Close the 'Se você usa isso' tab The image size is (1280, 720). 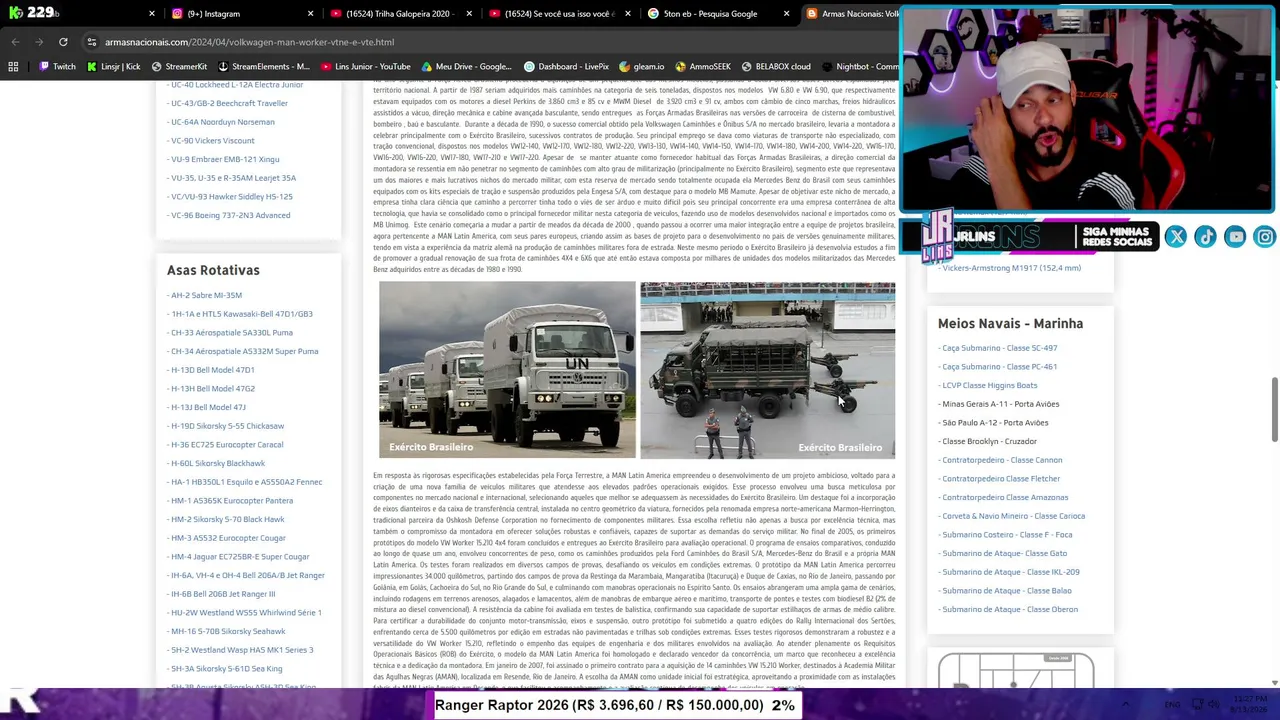point(627,14)
